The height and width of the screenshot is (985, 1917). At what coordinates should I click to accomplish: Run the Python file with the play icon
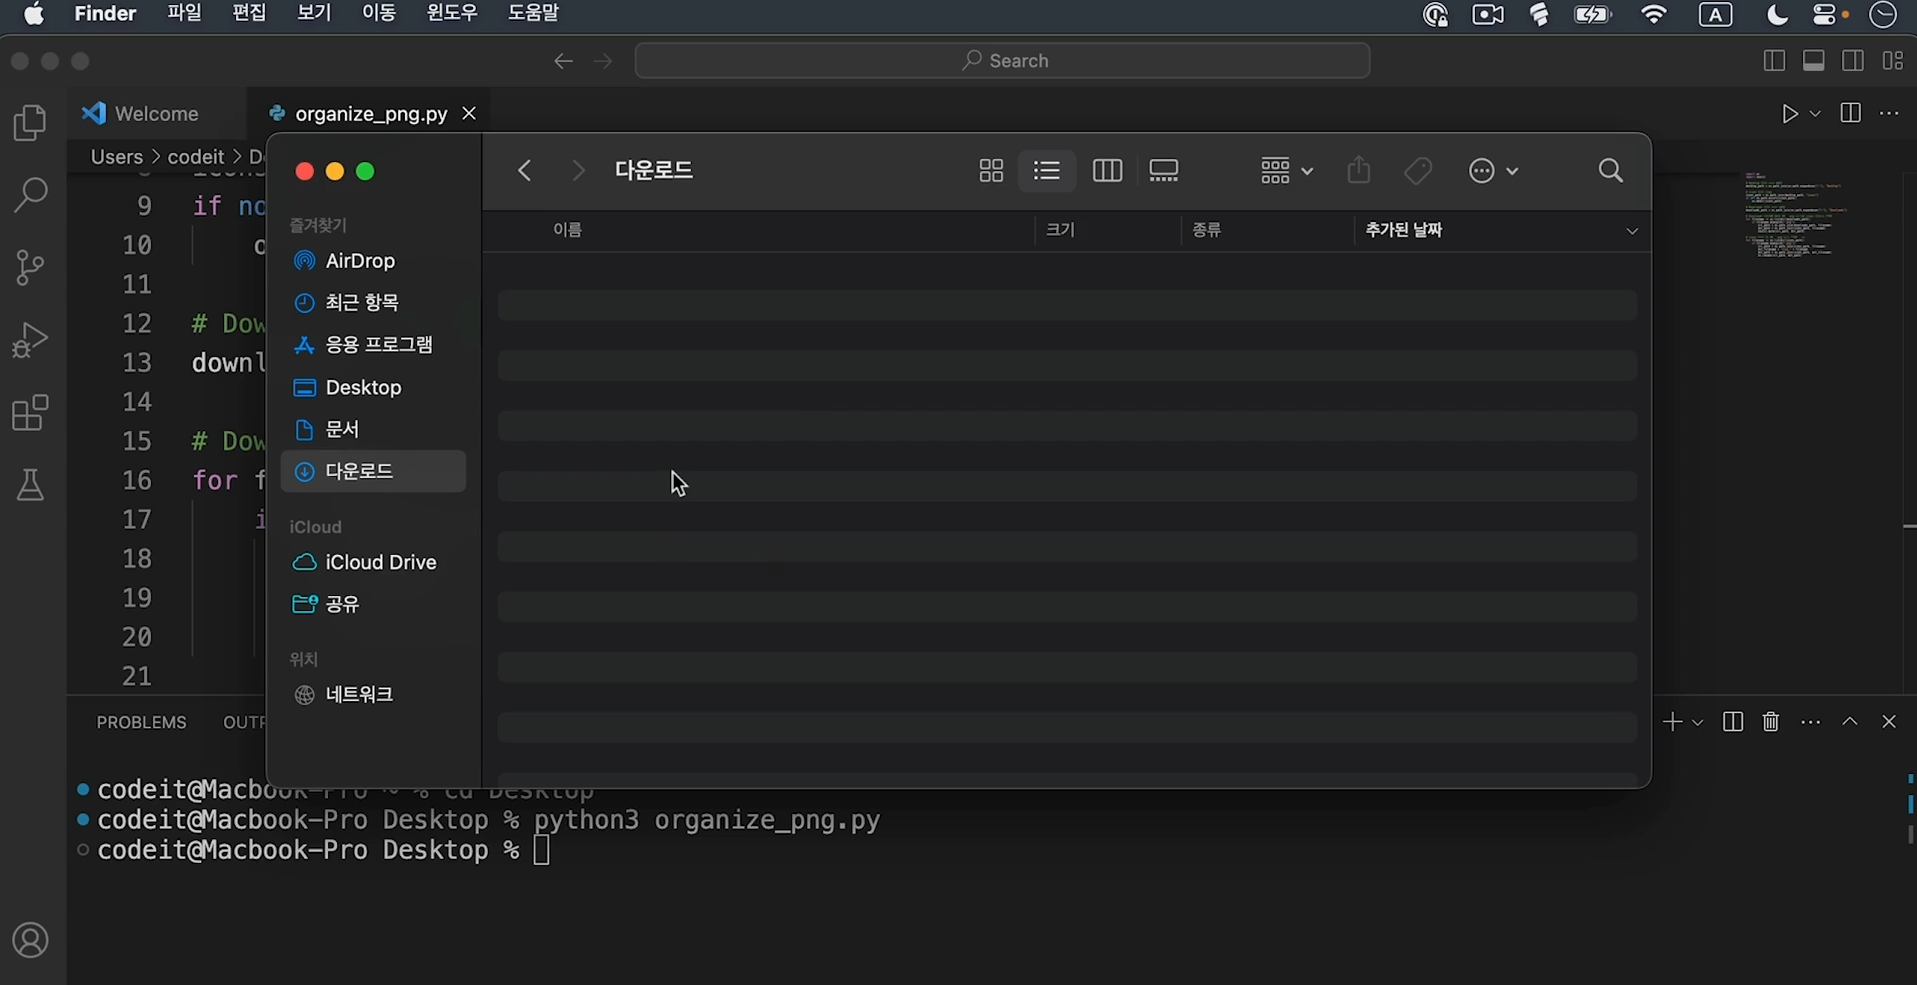[x=1790, y=114]
